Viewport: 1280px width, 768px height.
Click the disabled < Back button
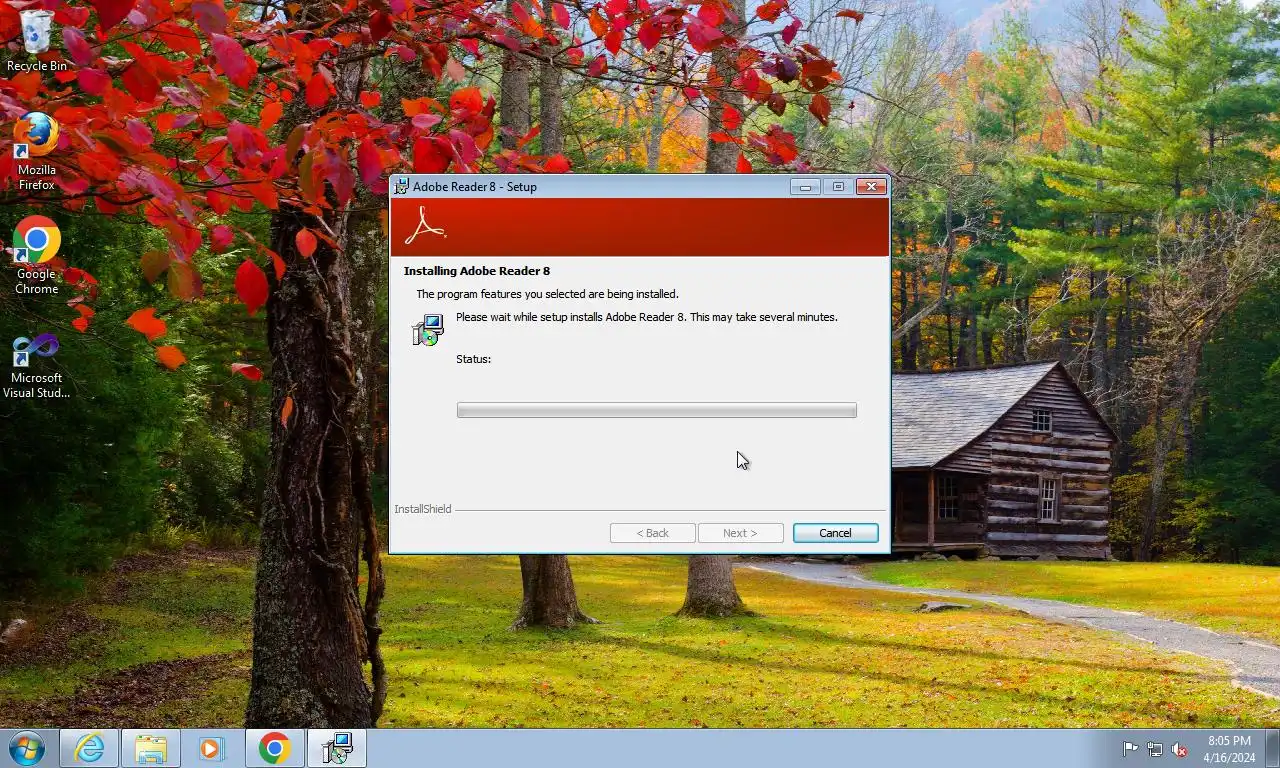[652, 533]
